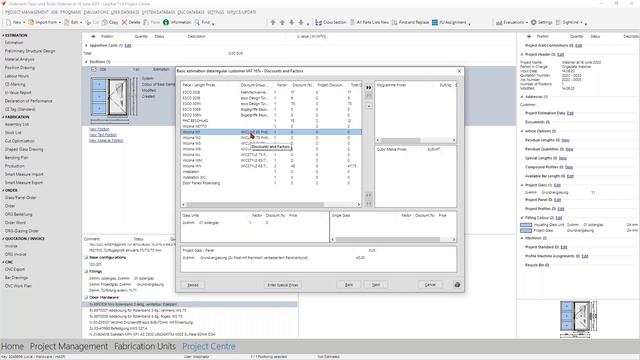Open Cut Optimisation in the sidebar
Image resolution: width=640 pixels, height=360 pixels.
click(x=20, y=141)
